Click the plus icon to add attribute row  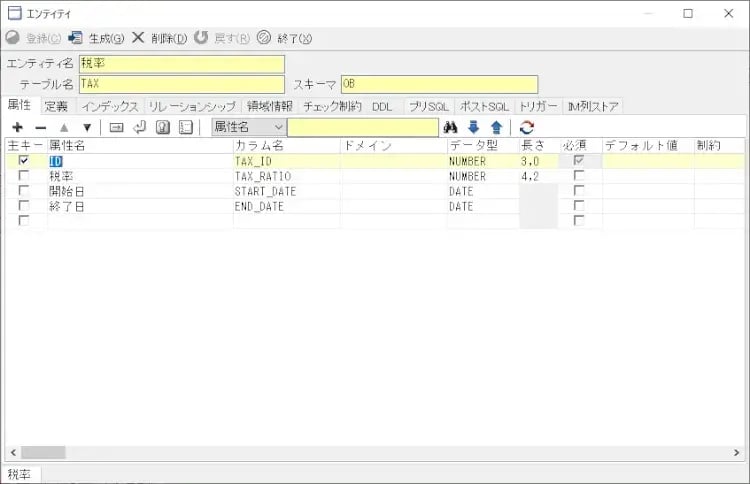point(17,127)
